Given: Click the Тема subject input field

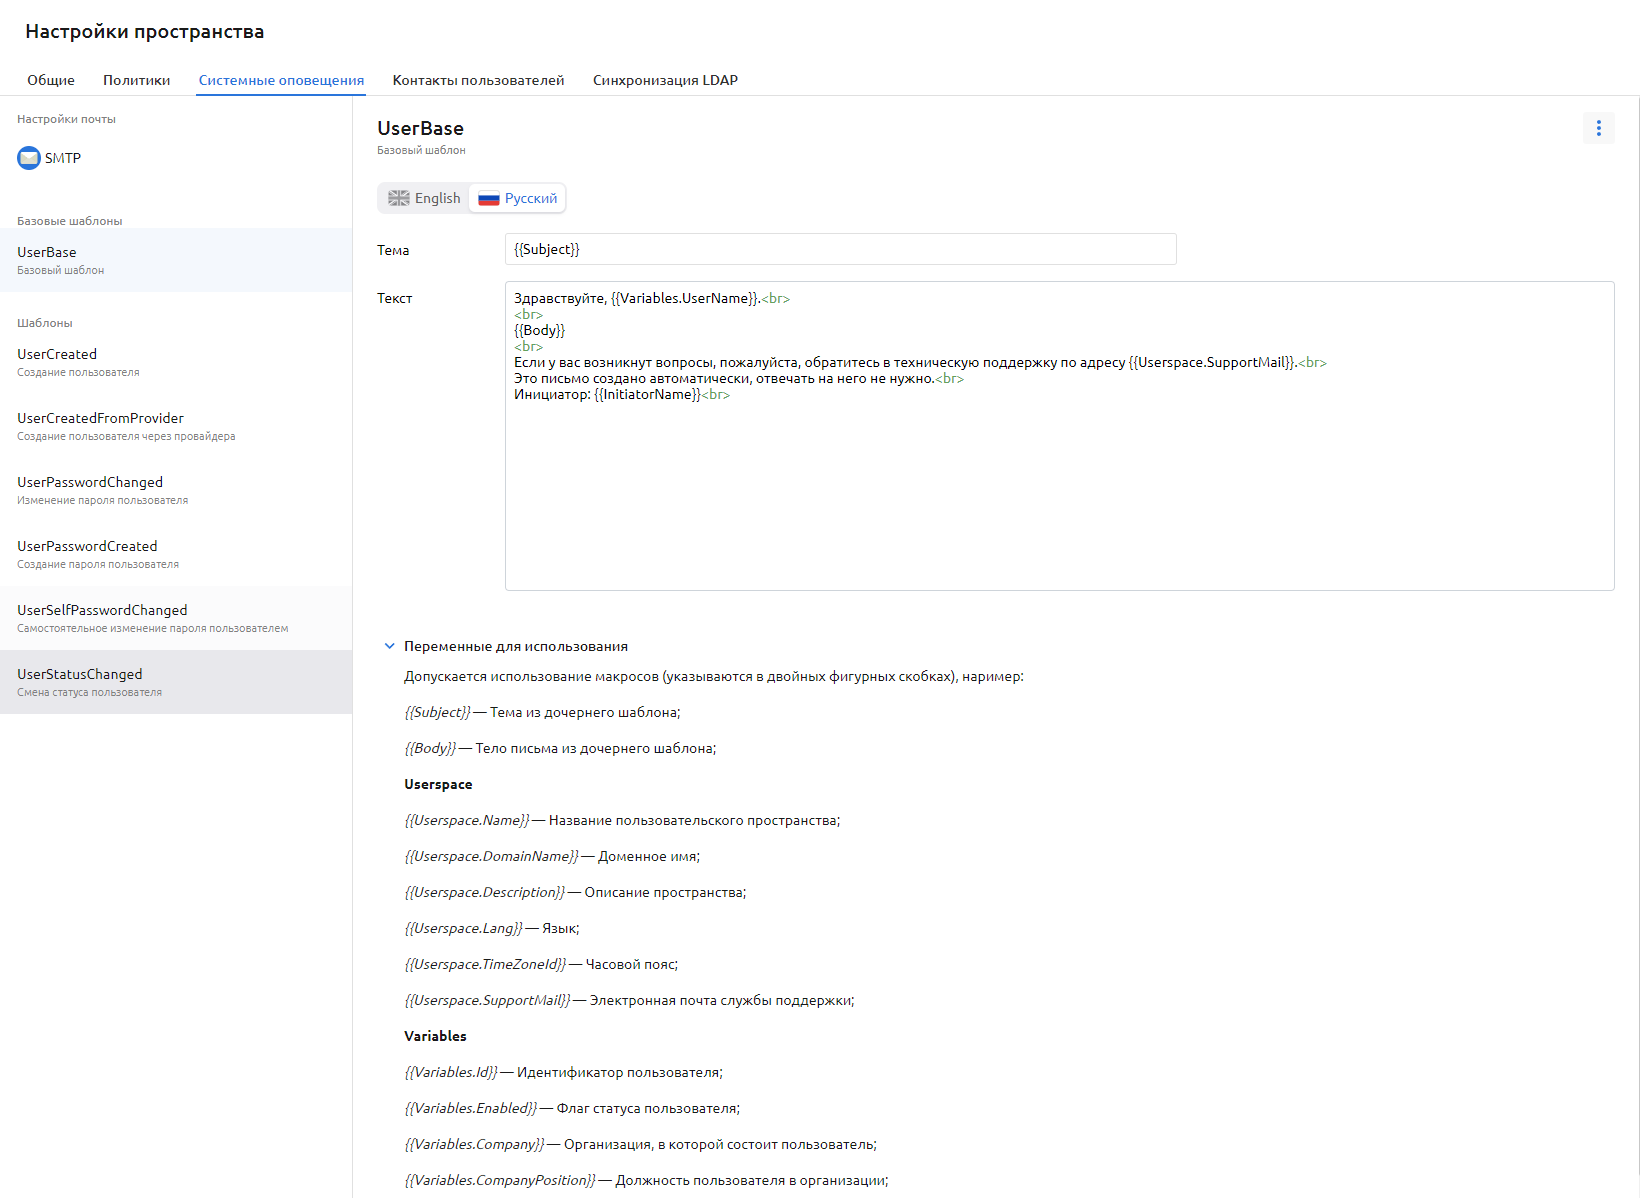Looking at the screenshot, I should click(x=840, y=249).
